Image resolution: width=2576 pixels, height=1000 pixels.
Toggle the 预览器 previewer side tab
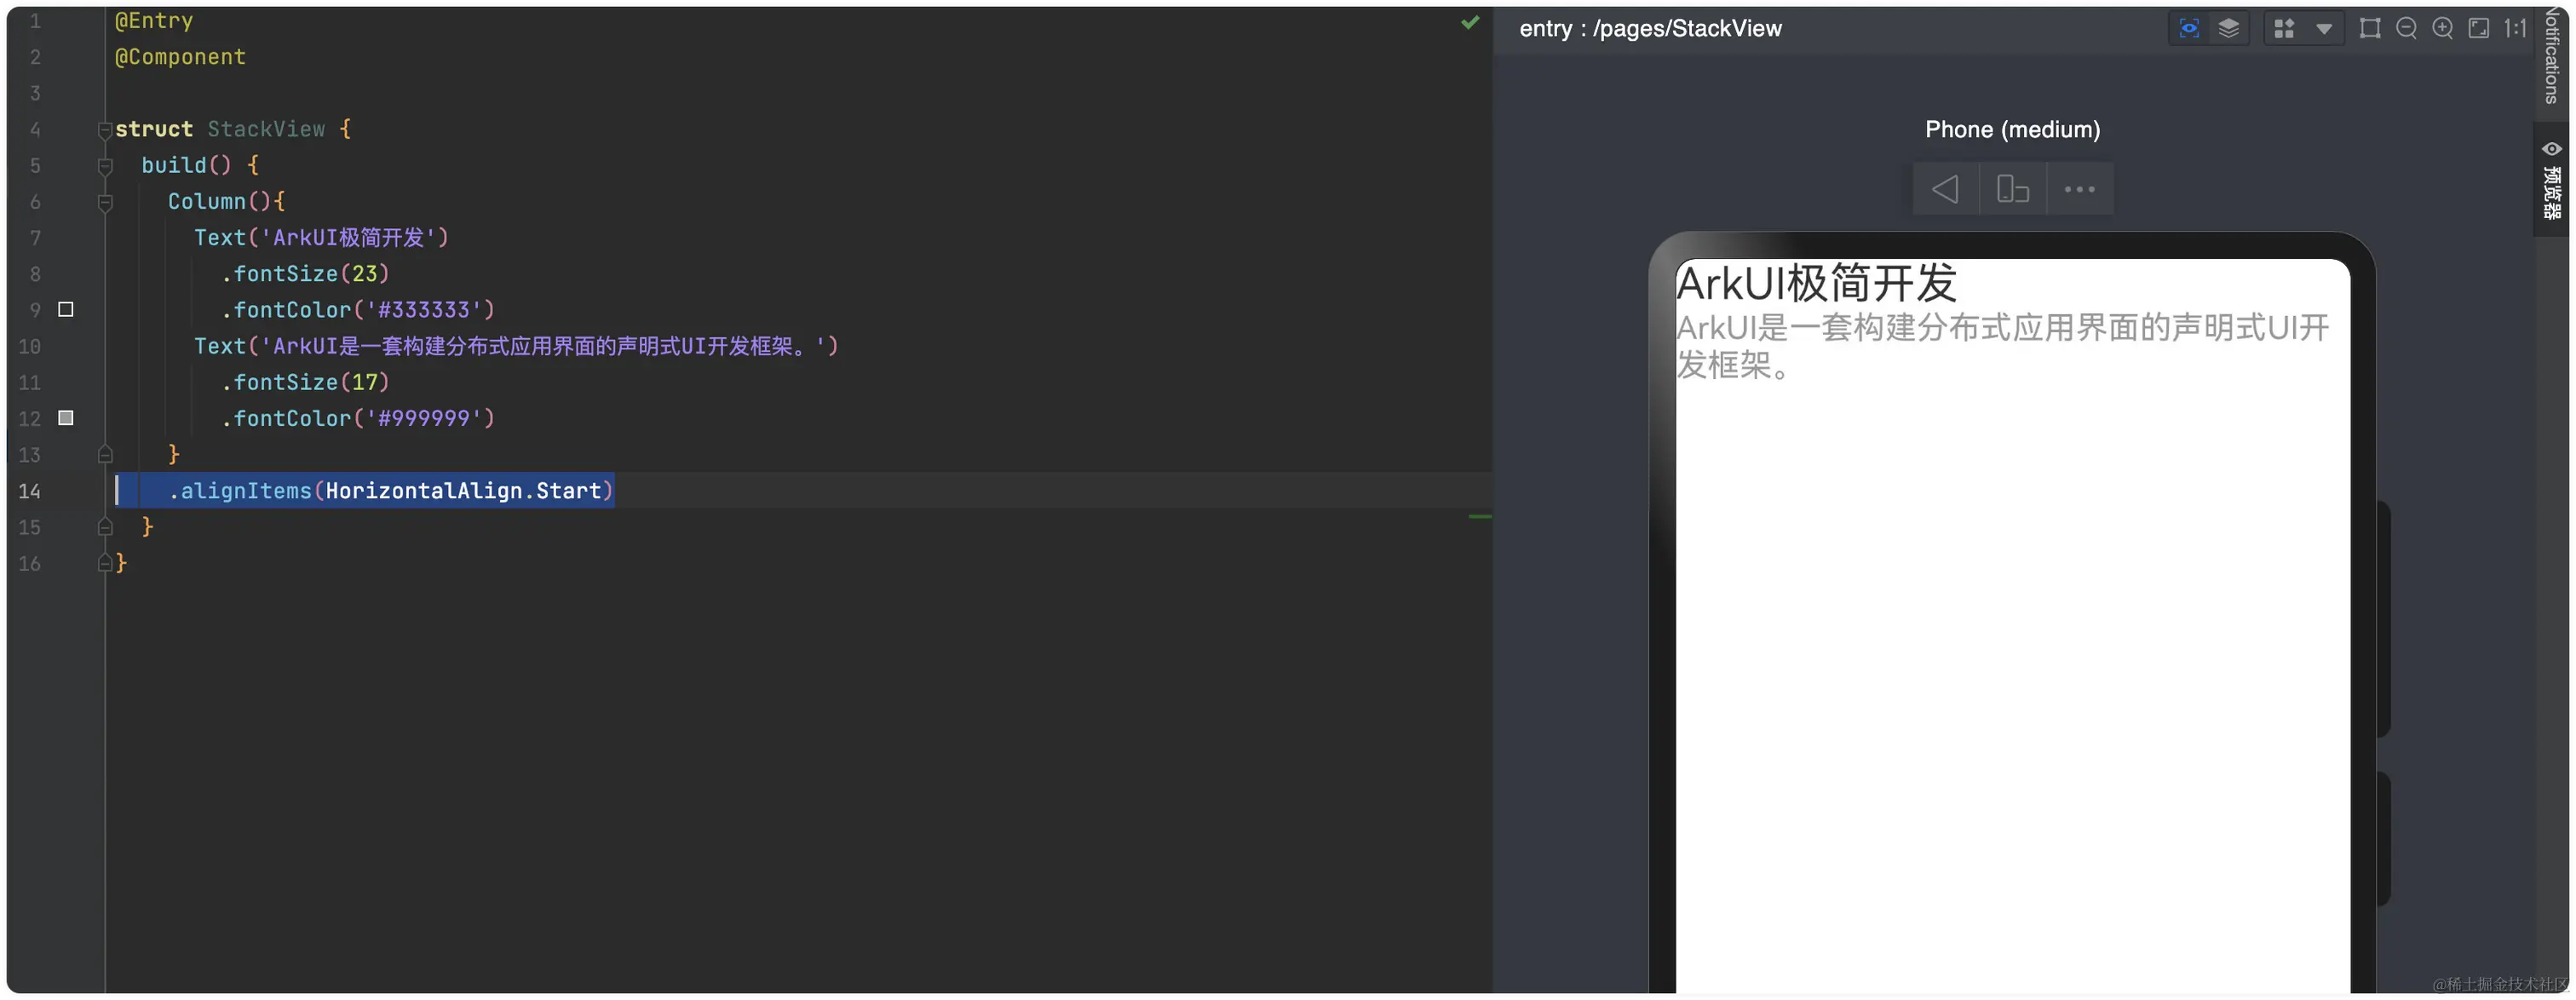(x=2552, y=180)
